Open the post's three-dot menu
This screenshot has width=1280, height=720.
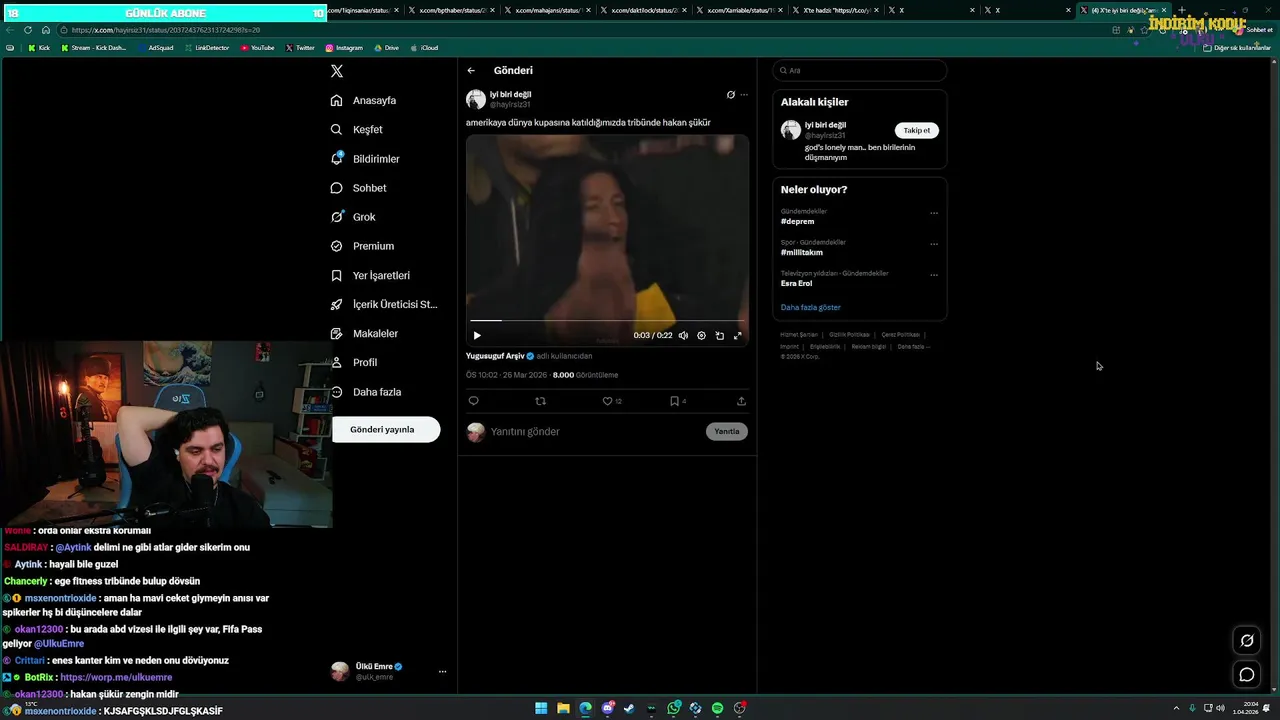click(x=744, y=95)
